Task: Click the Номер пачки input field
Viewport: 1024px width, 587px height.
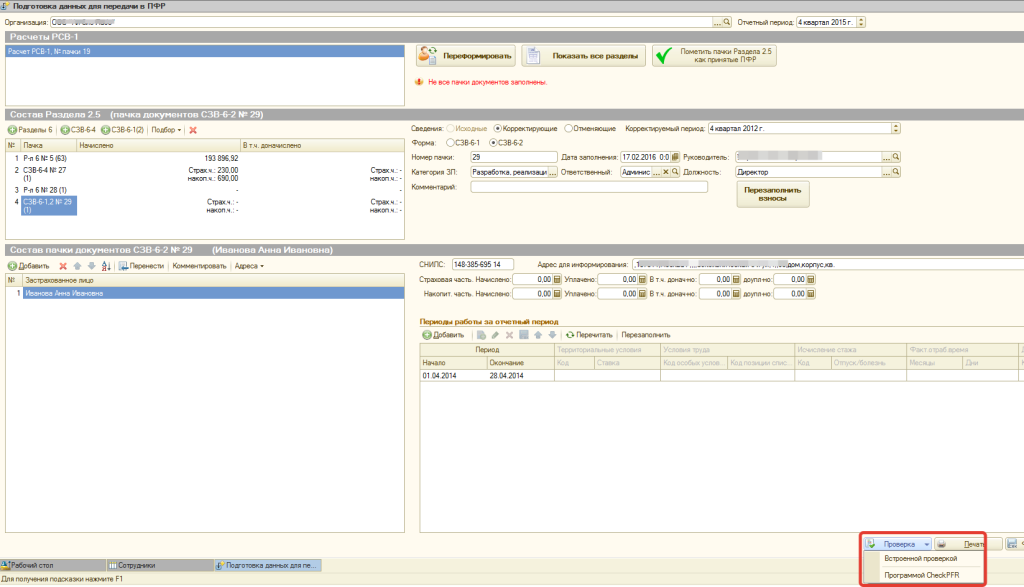Action: (513, 157)
